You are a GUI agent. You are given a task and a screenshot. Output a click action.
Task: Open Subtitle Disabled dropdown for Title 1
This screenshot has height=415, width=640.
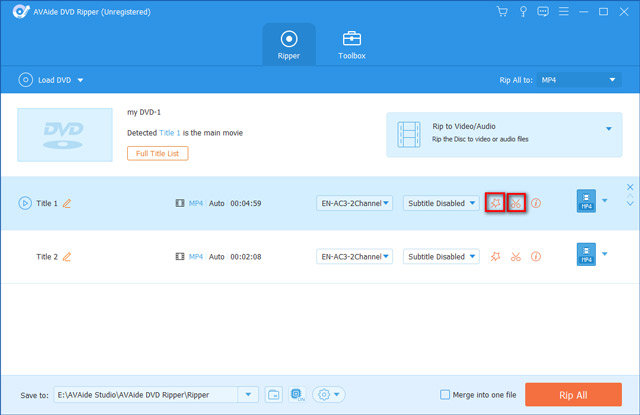[441, 203]
